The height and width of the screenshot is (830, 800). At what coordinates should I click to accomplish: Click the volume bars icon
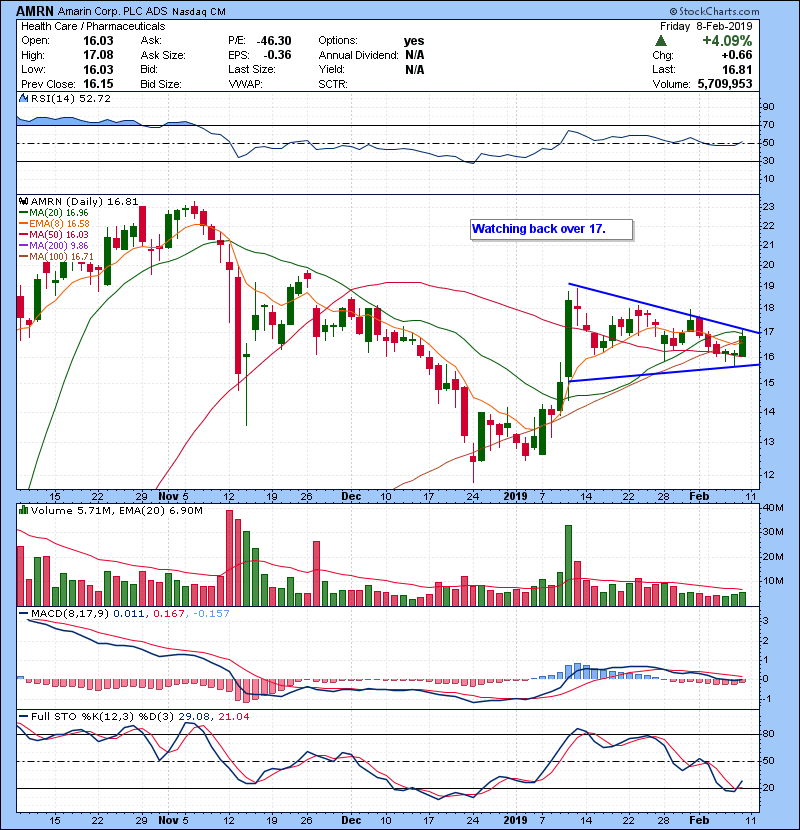[x=23, y=510]
